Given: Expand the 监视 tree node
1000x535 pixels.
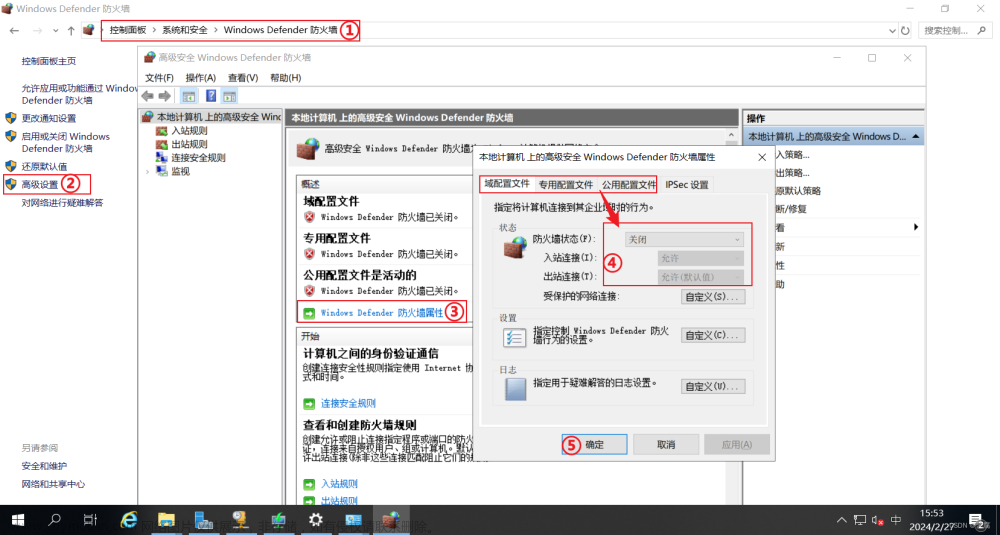Looking at the screenshot, I should pyautogui.click(x=148, y=172).
